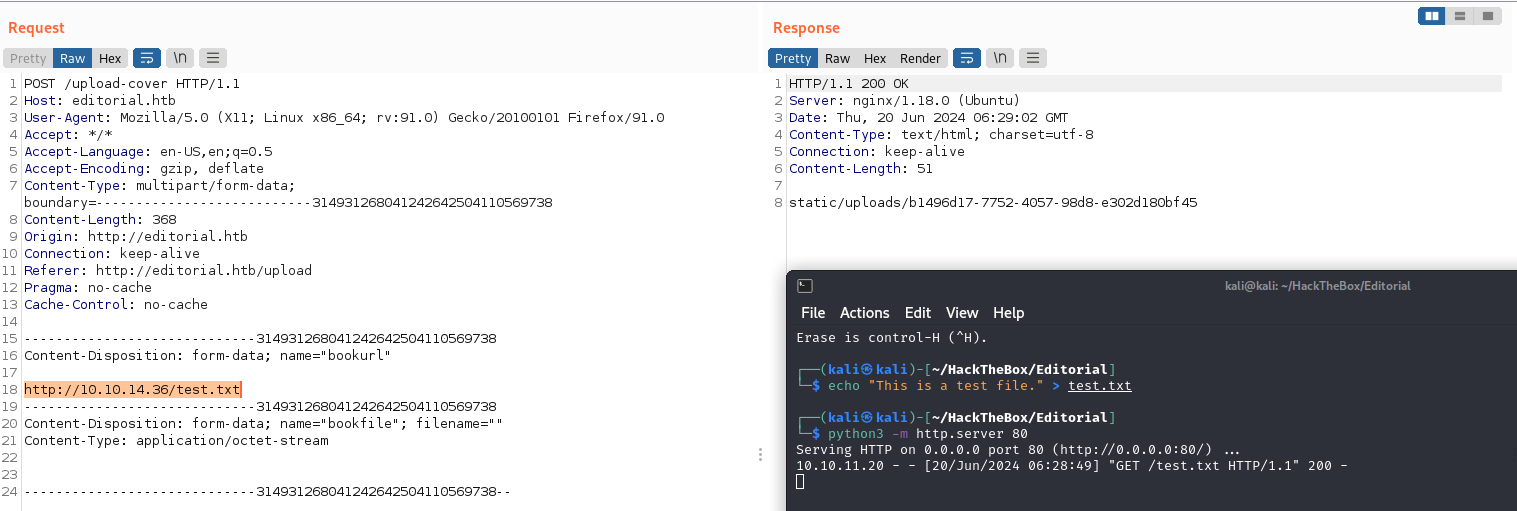Open Response panel hamburger options menu
Screen dimensions: 1517x511
(x=1033, y=58)
